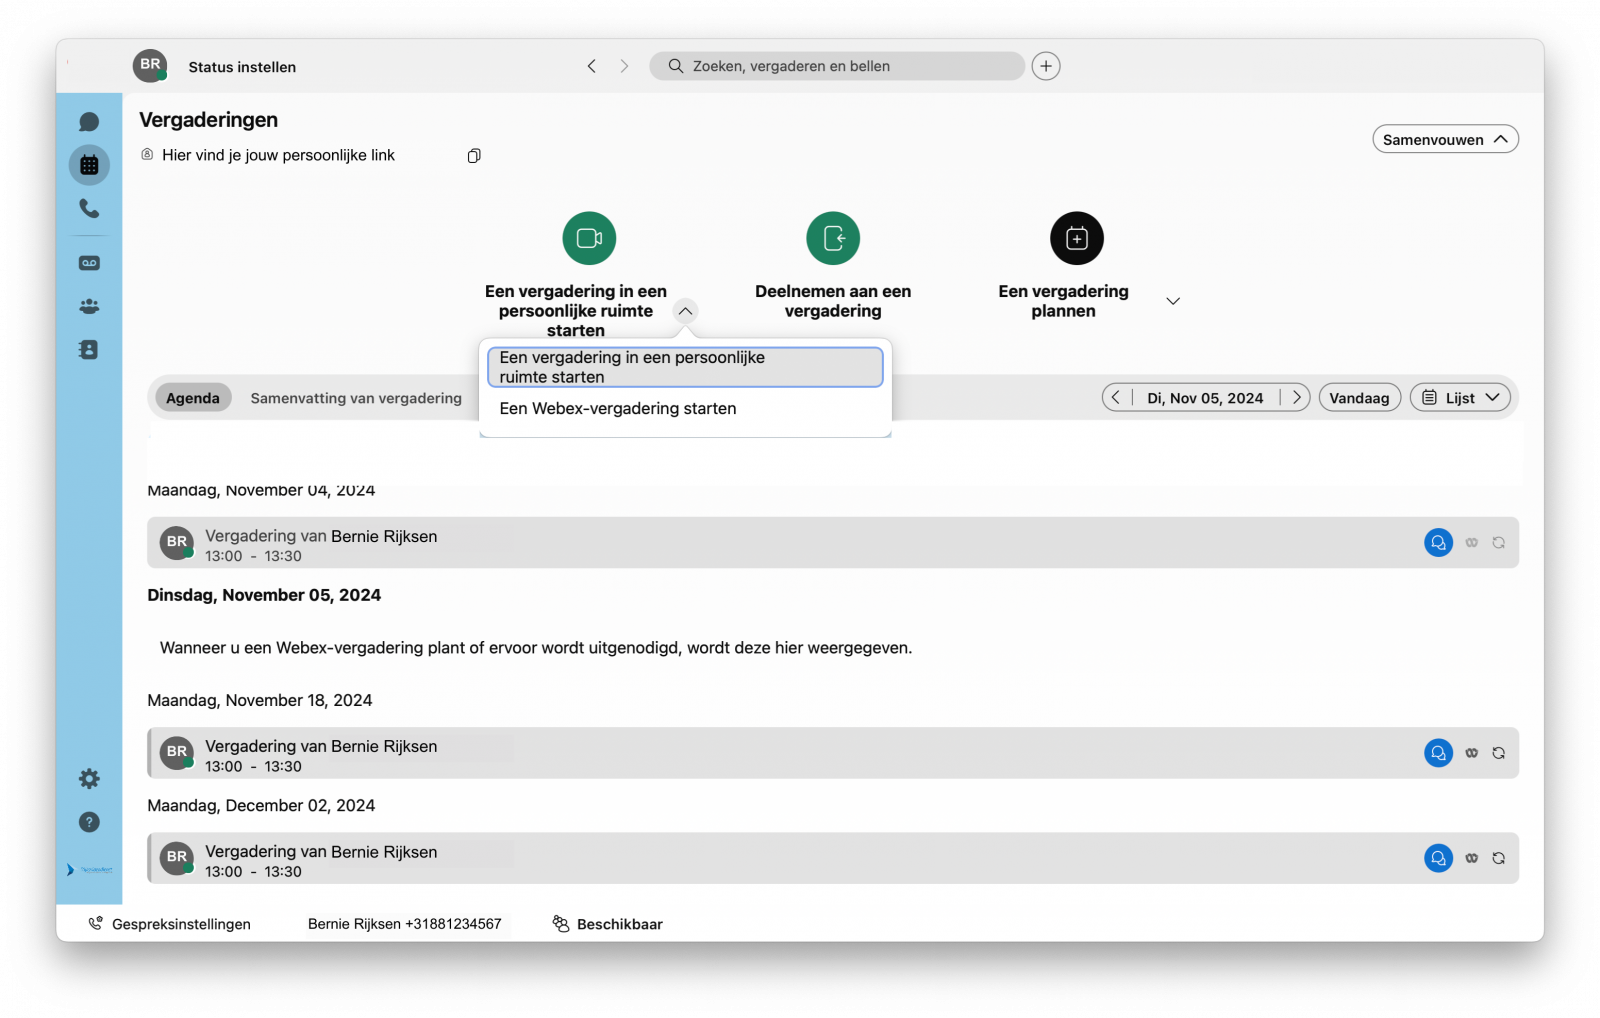Screen dimensions: 1600x1018
Task: Open the November 18 meeting row
Action: pos(833,753)
